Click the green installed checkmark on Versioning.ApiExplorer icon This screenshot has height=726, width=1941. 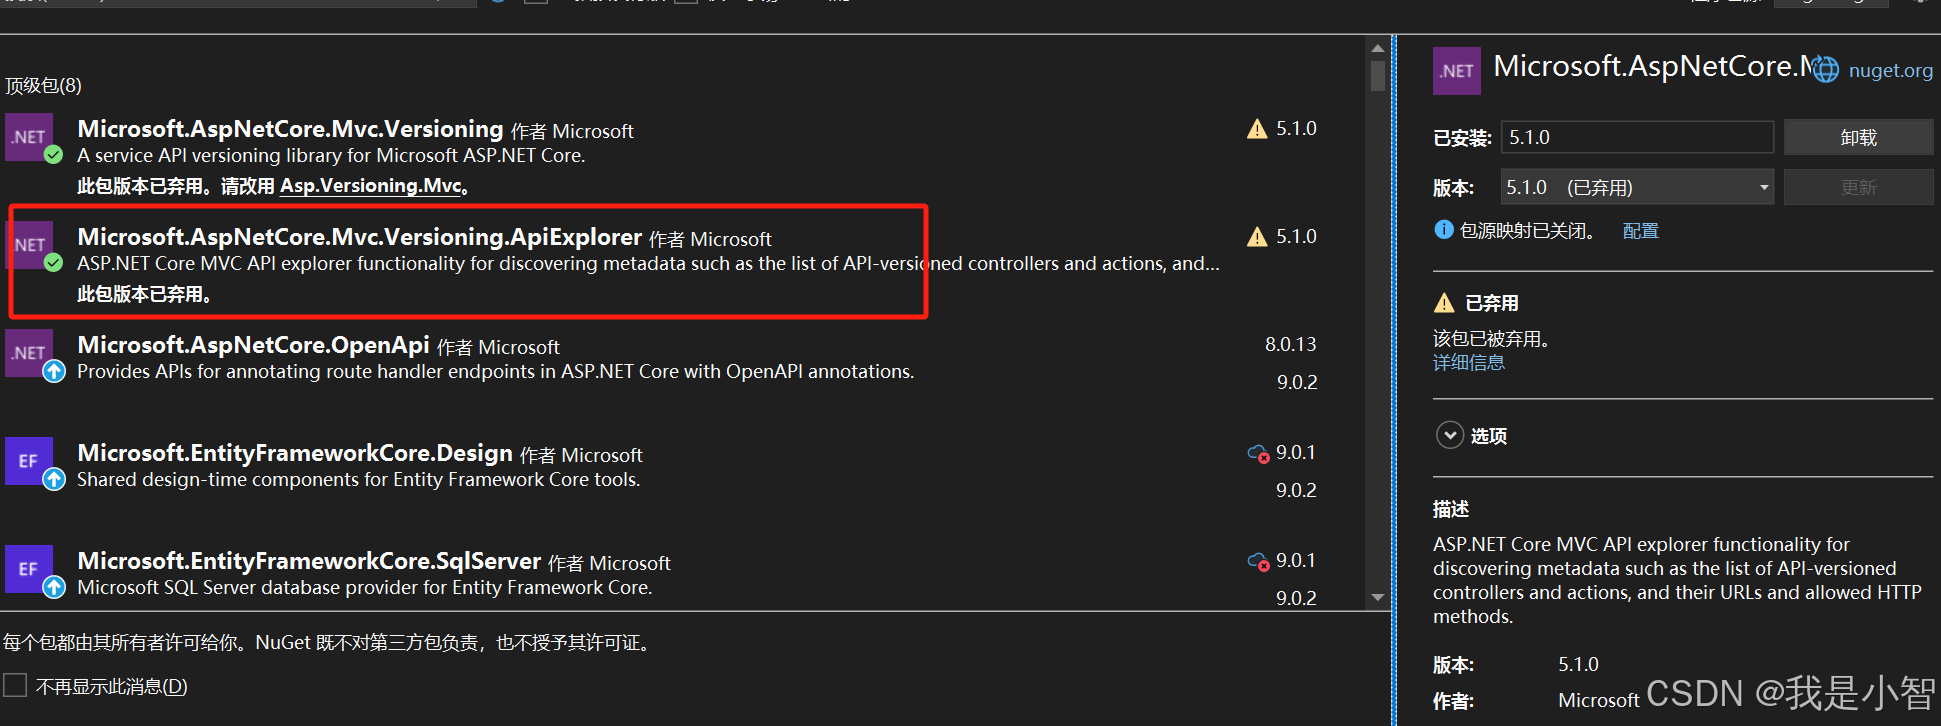(x=54, y=263)
